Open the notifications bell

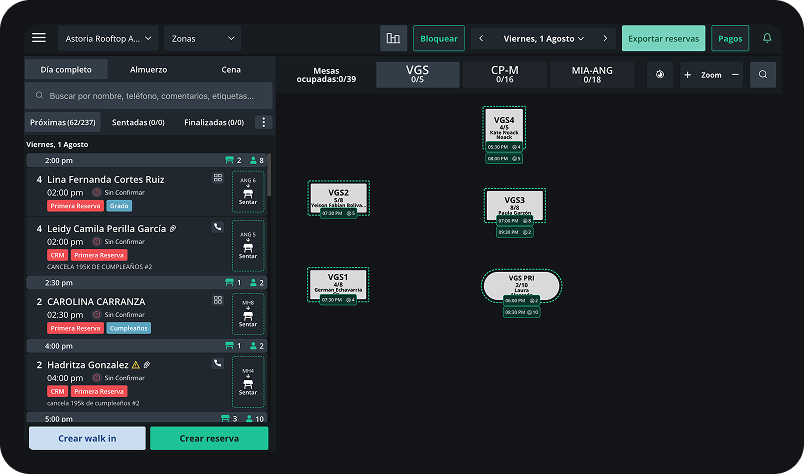pyautogui.click(x=767, y=38)
